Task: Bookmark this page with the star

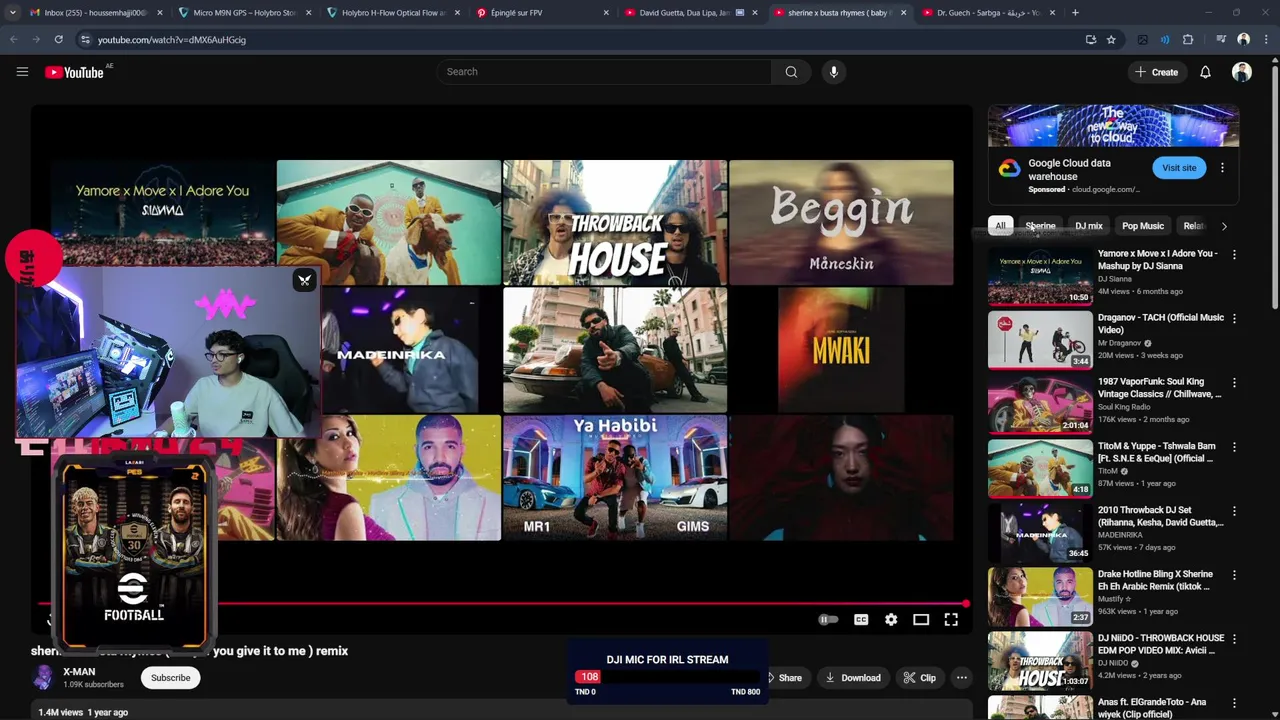Action: click(1111, 40)
